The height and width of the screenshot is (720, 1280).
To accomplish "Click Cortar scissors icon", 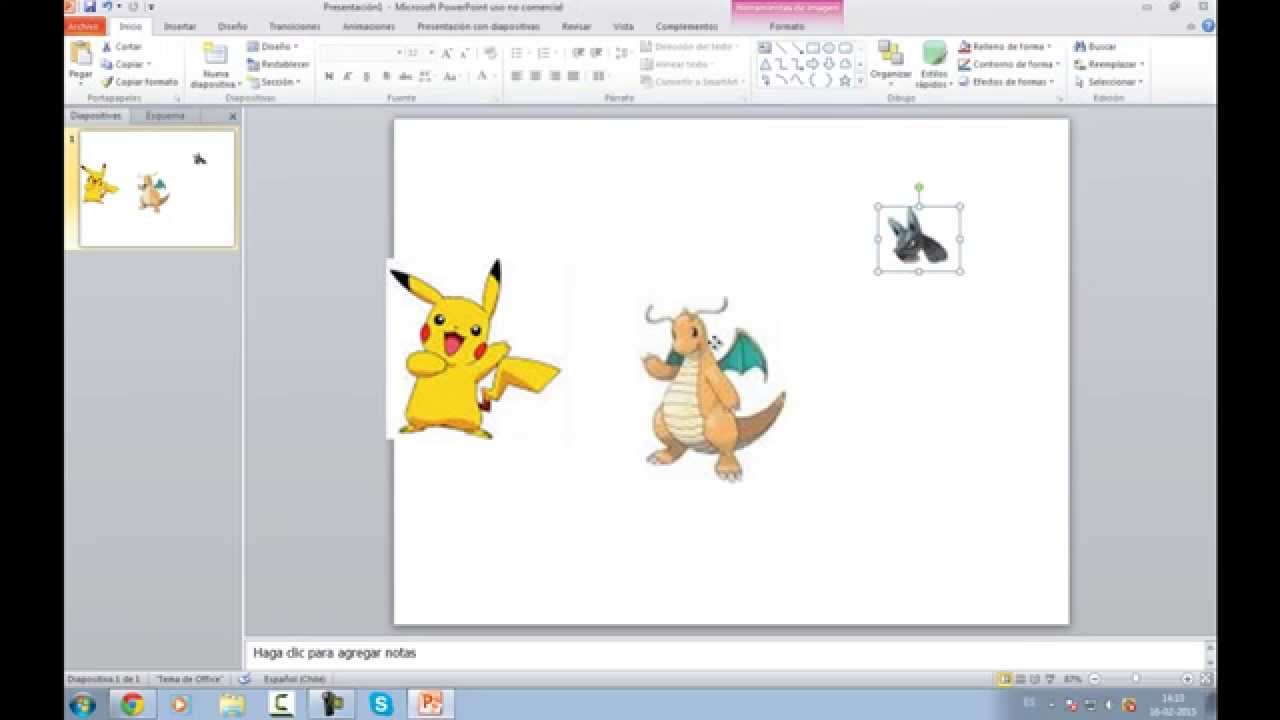I will (x=107, y=47).
